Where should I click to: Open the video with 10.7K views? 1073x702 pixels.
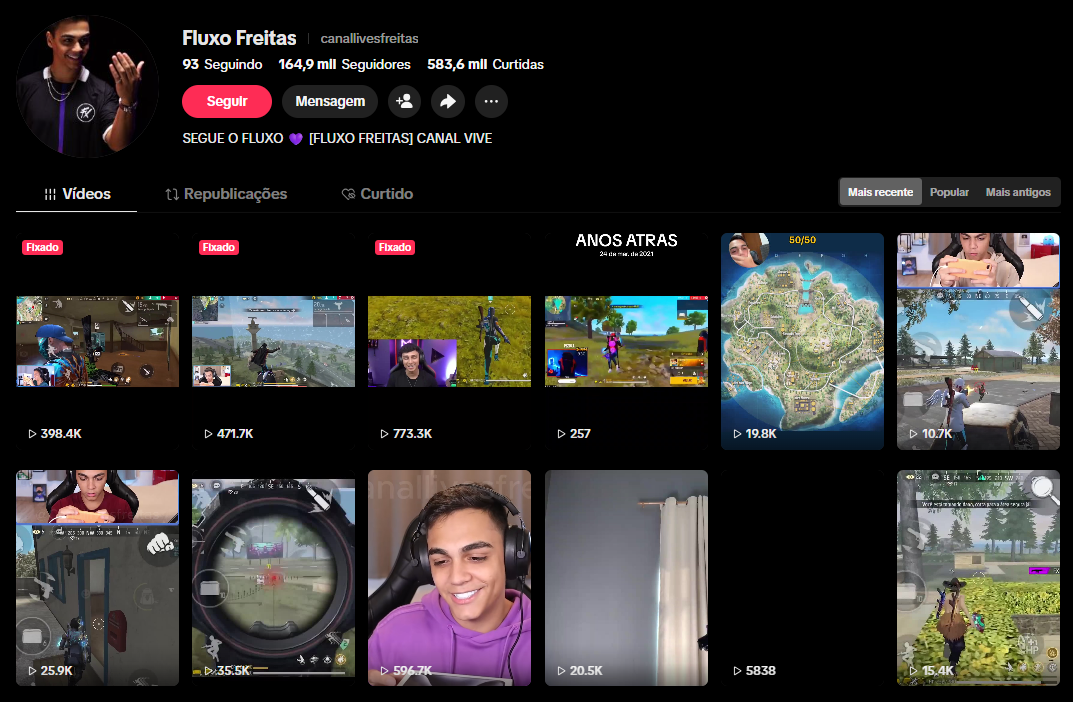point(979,341)
